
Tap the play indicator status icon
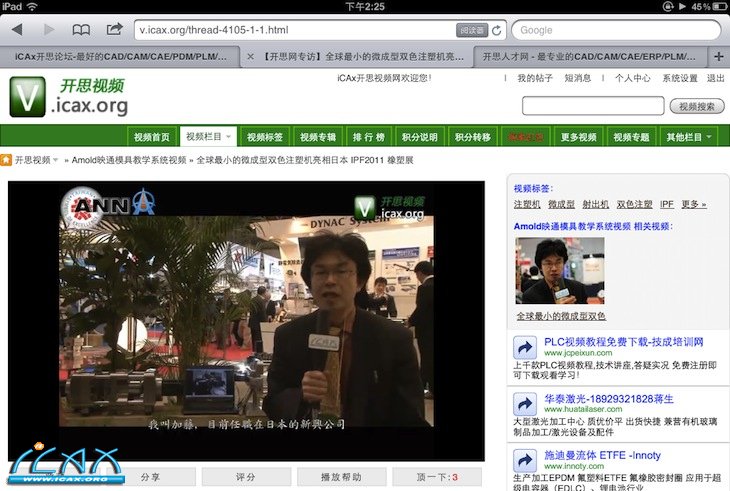(682, 7)
